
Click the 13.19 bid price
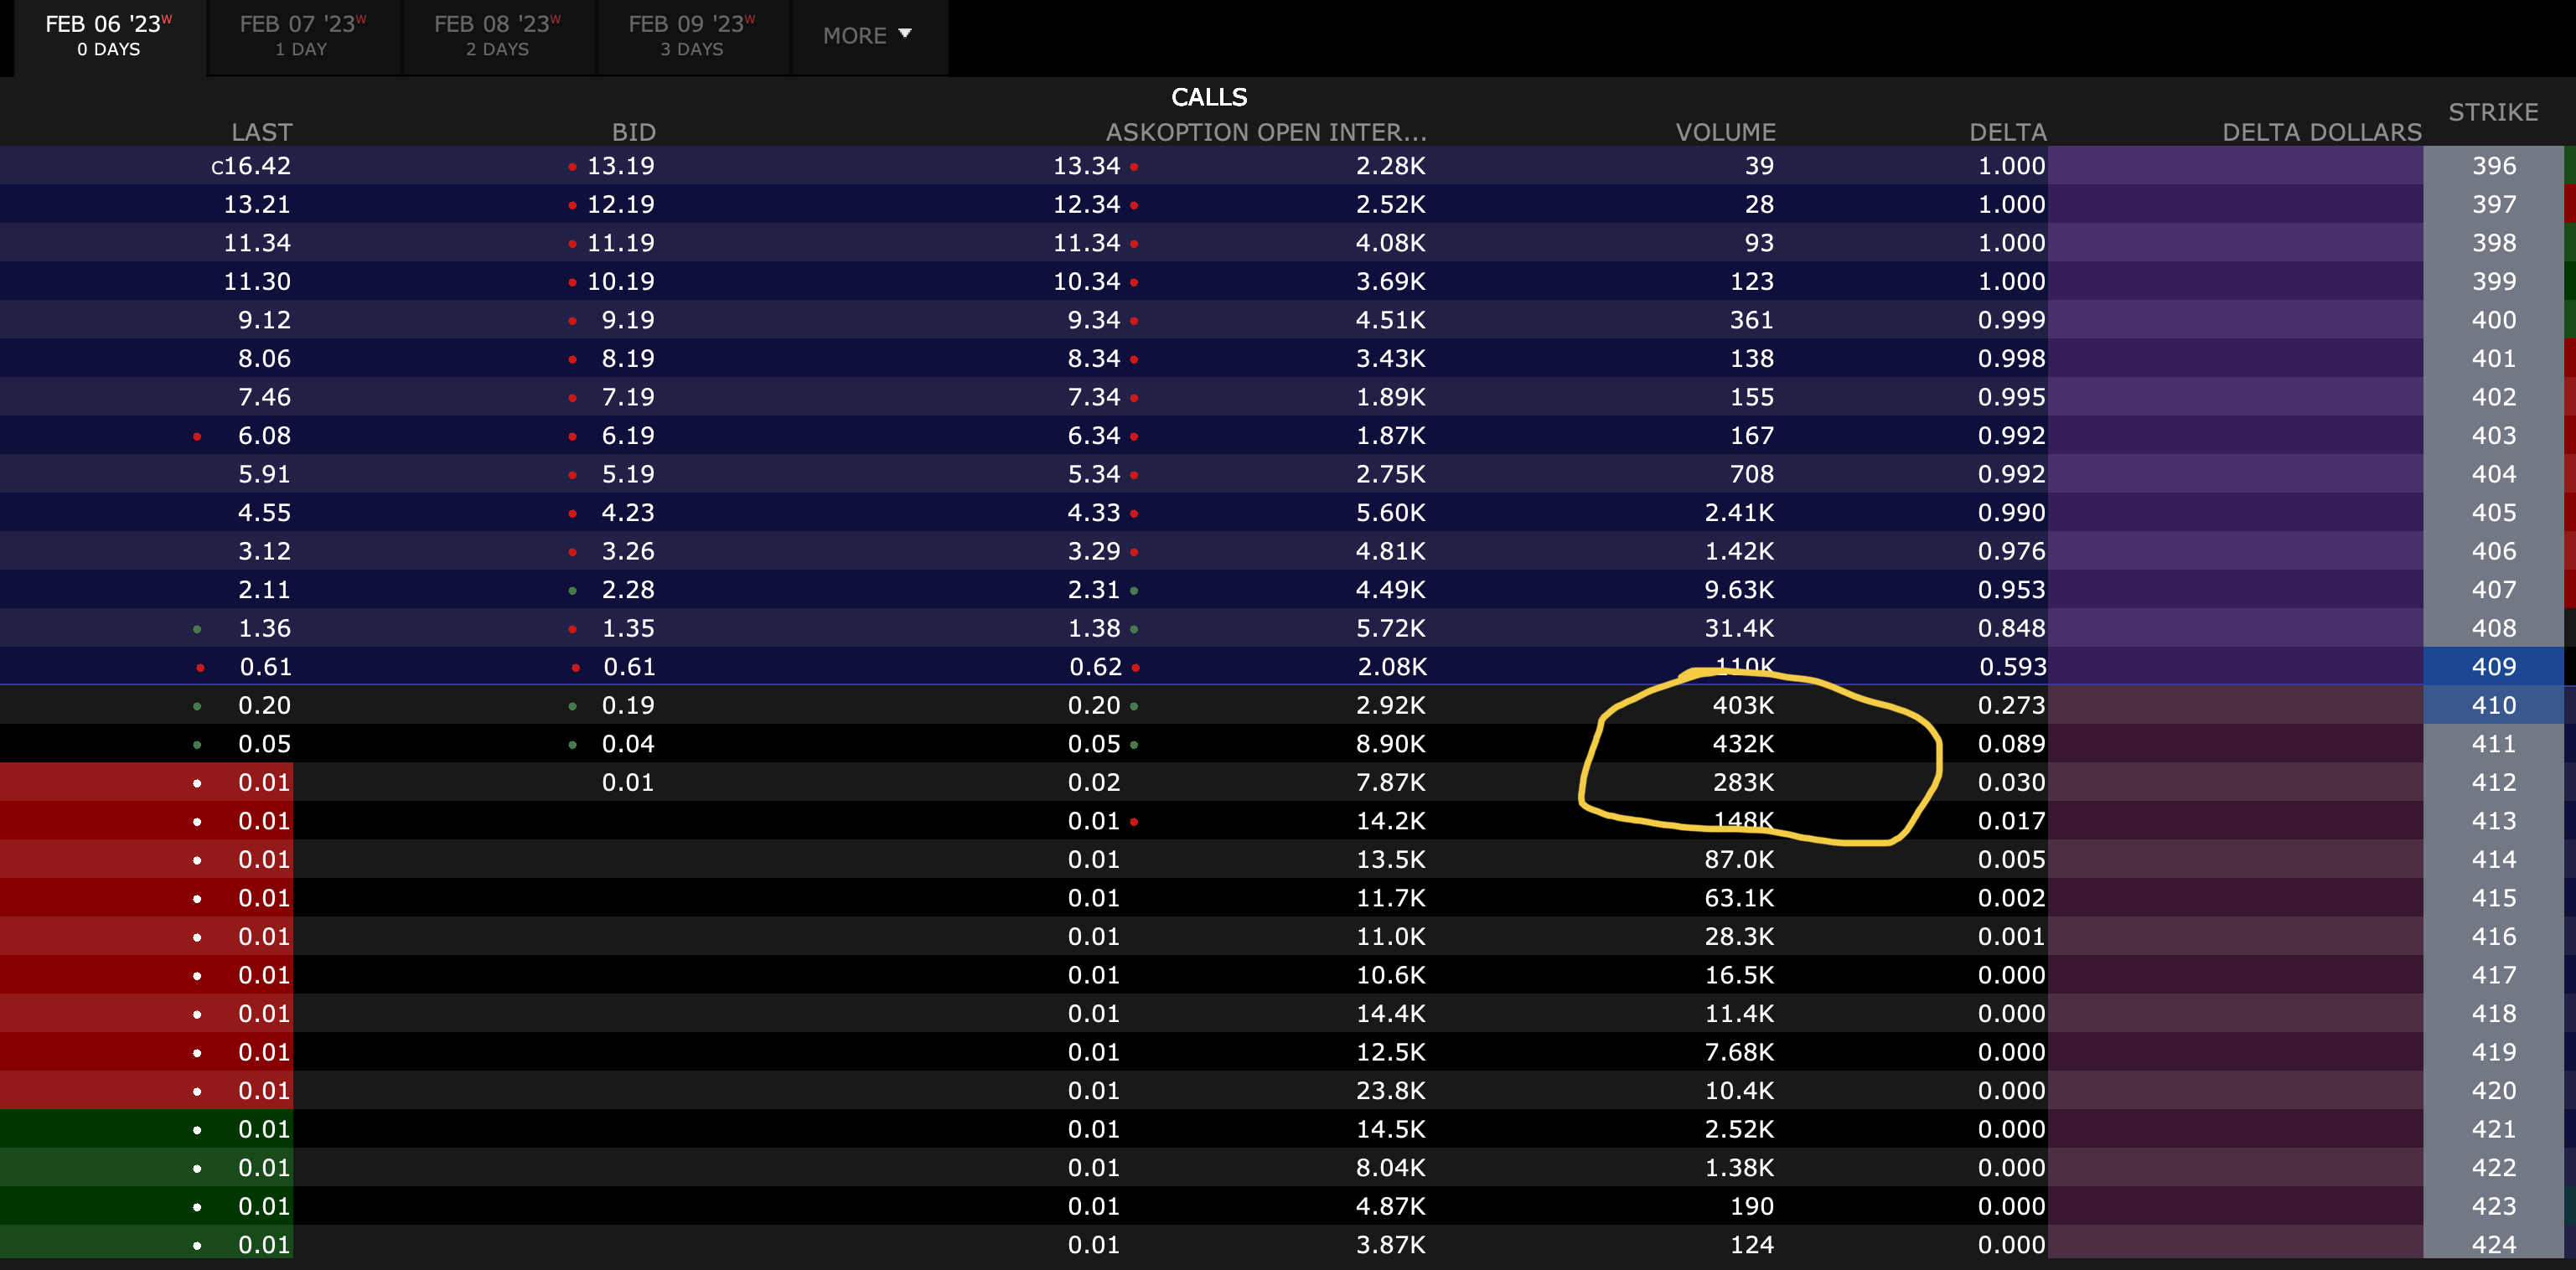(x=620, y=166)
